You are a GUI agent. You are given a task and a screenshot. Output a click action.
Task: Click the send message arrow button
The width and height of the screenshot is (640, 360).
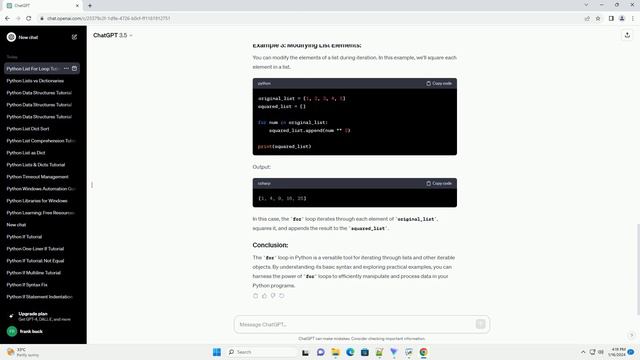480,324
